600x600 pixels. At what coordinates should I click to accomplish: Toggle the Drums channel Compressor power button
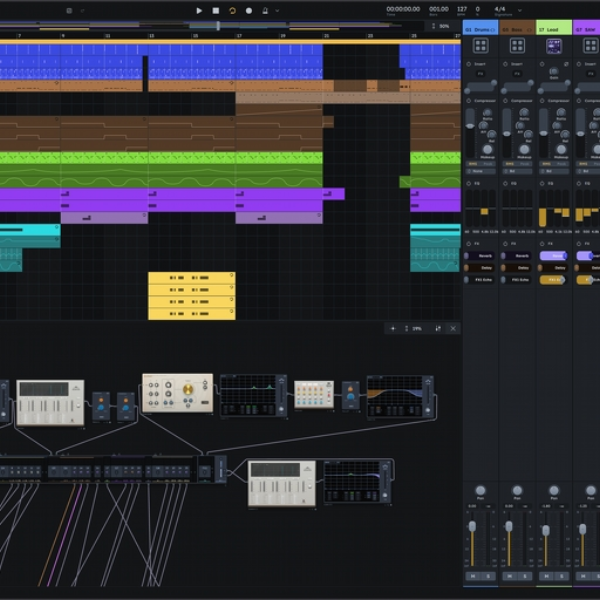468,101
